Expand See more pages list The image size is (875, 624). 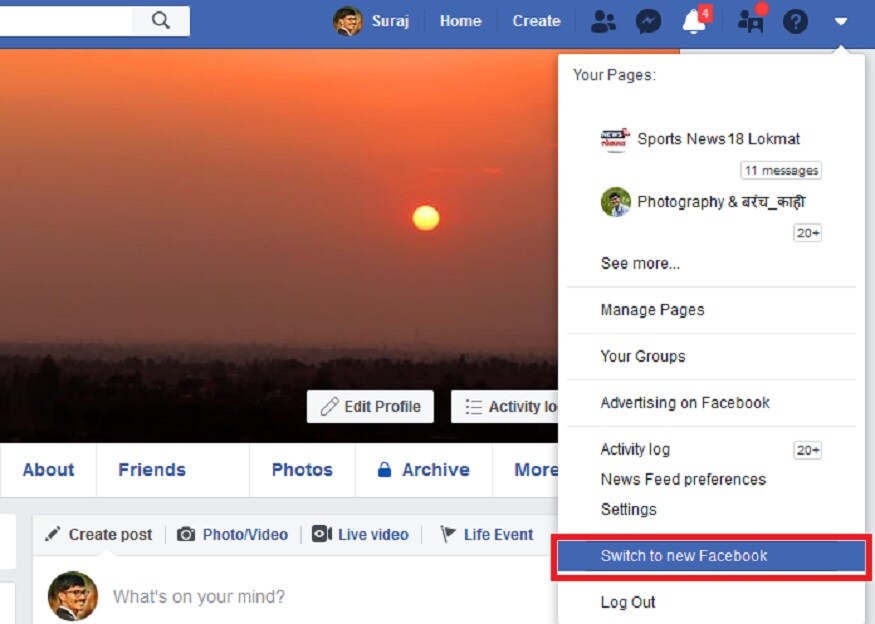coord(640,264)
